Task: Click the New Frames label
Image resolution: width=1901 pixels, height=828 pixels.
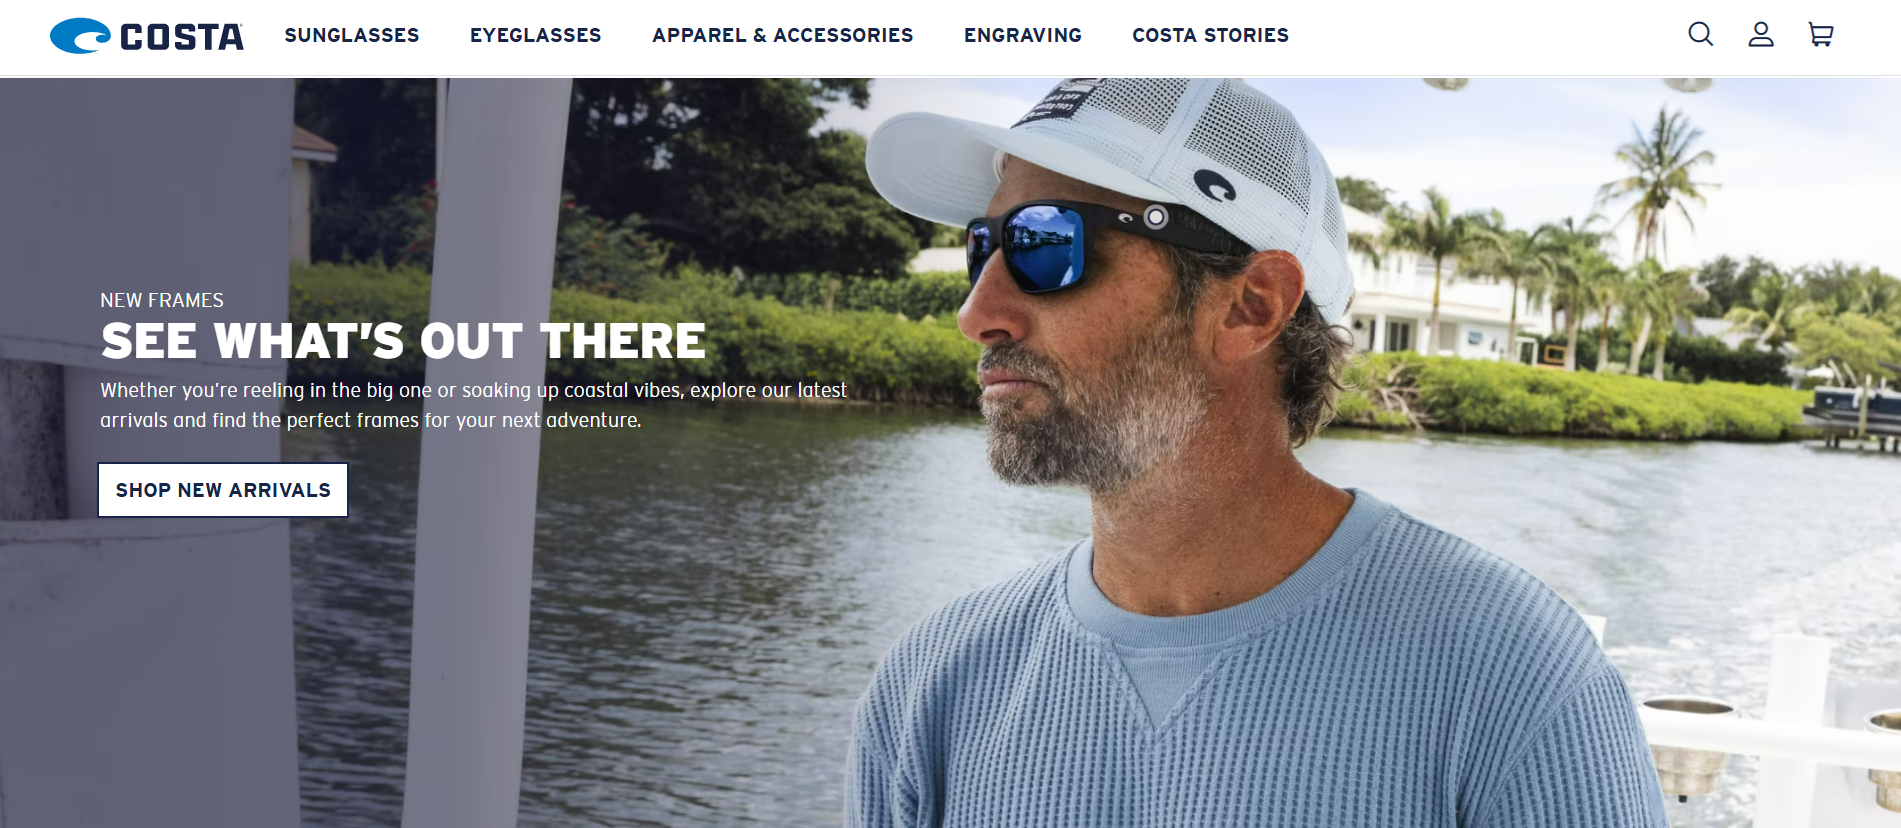Action: [162, 300]
